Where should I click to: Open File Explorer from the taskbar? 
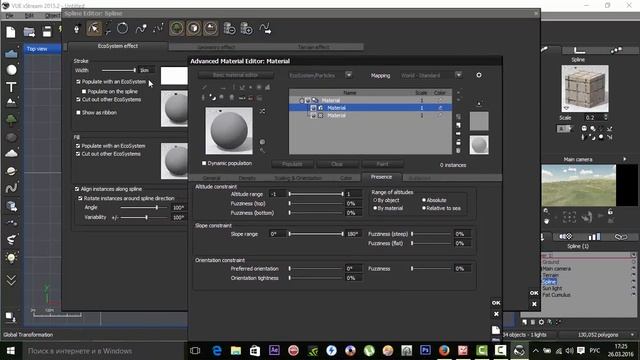pos(236,351)
